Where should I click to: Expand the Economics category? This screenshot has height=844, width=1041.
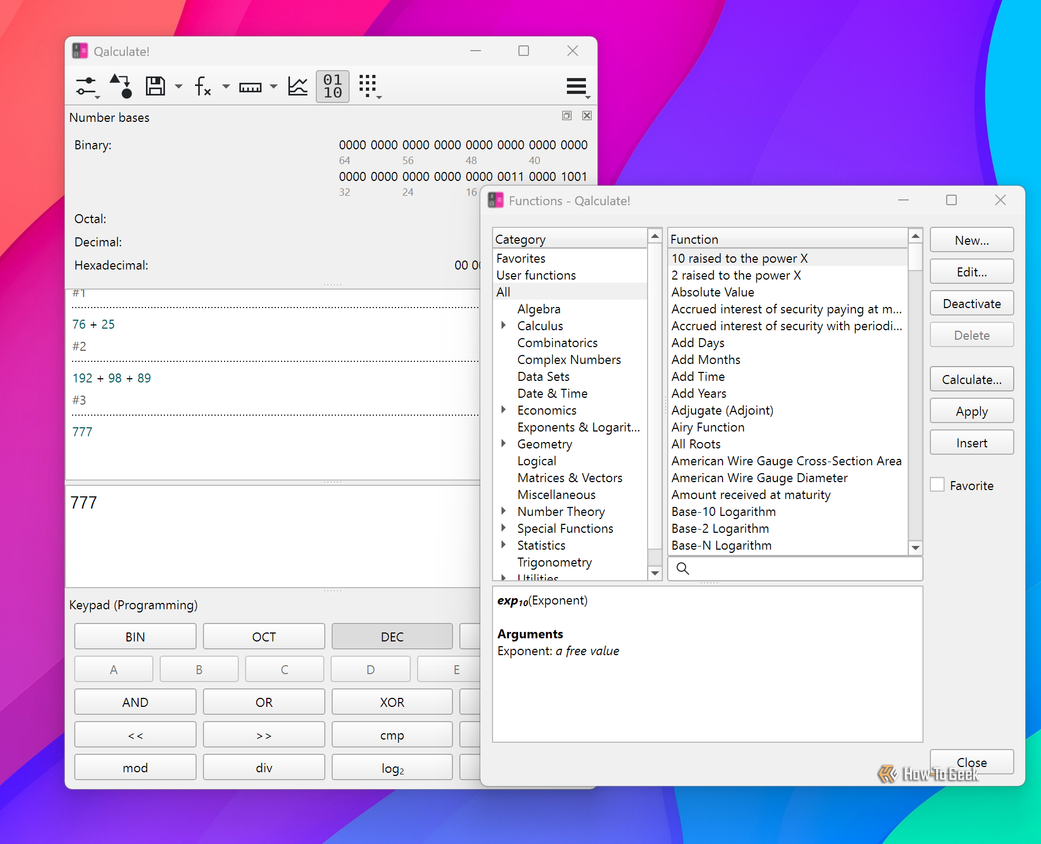click(x=503, y=410)
